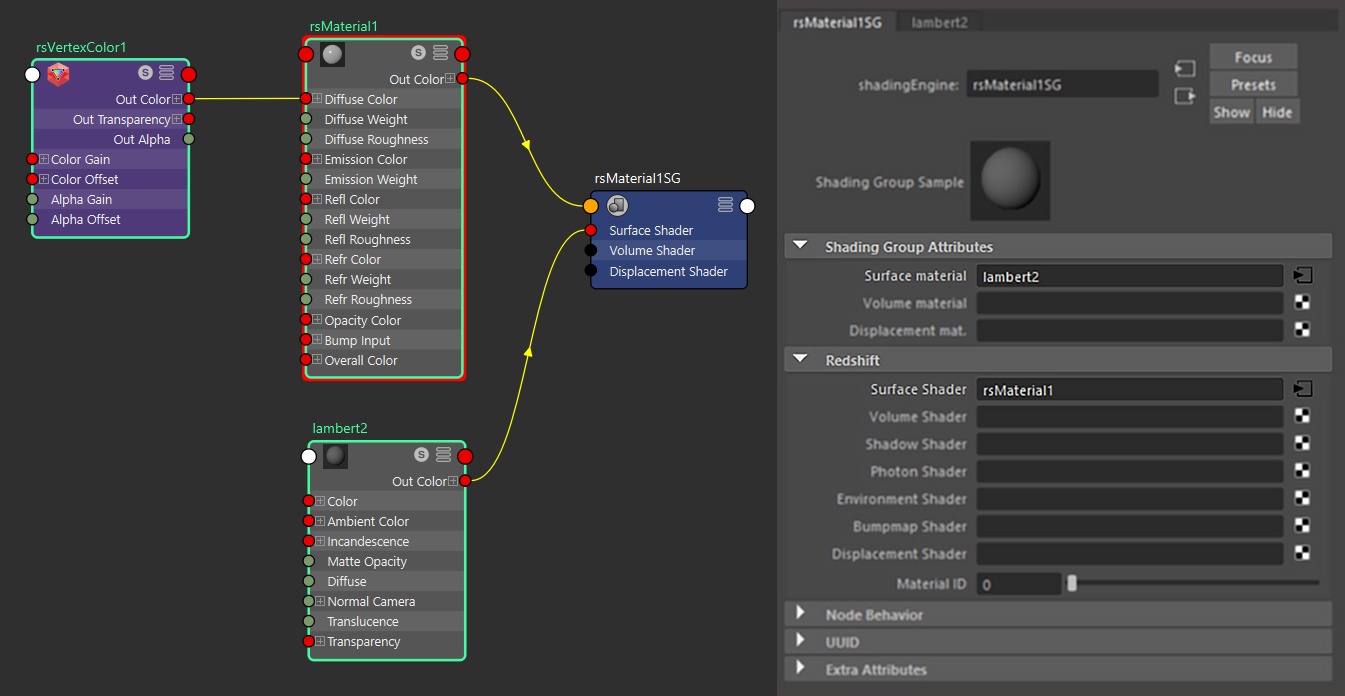Click the Focus button
Viewport: 1345px width, 696px height.
pyautogui.click(x=1253, y=57)
